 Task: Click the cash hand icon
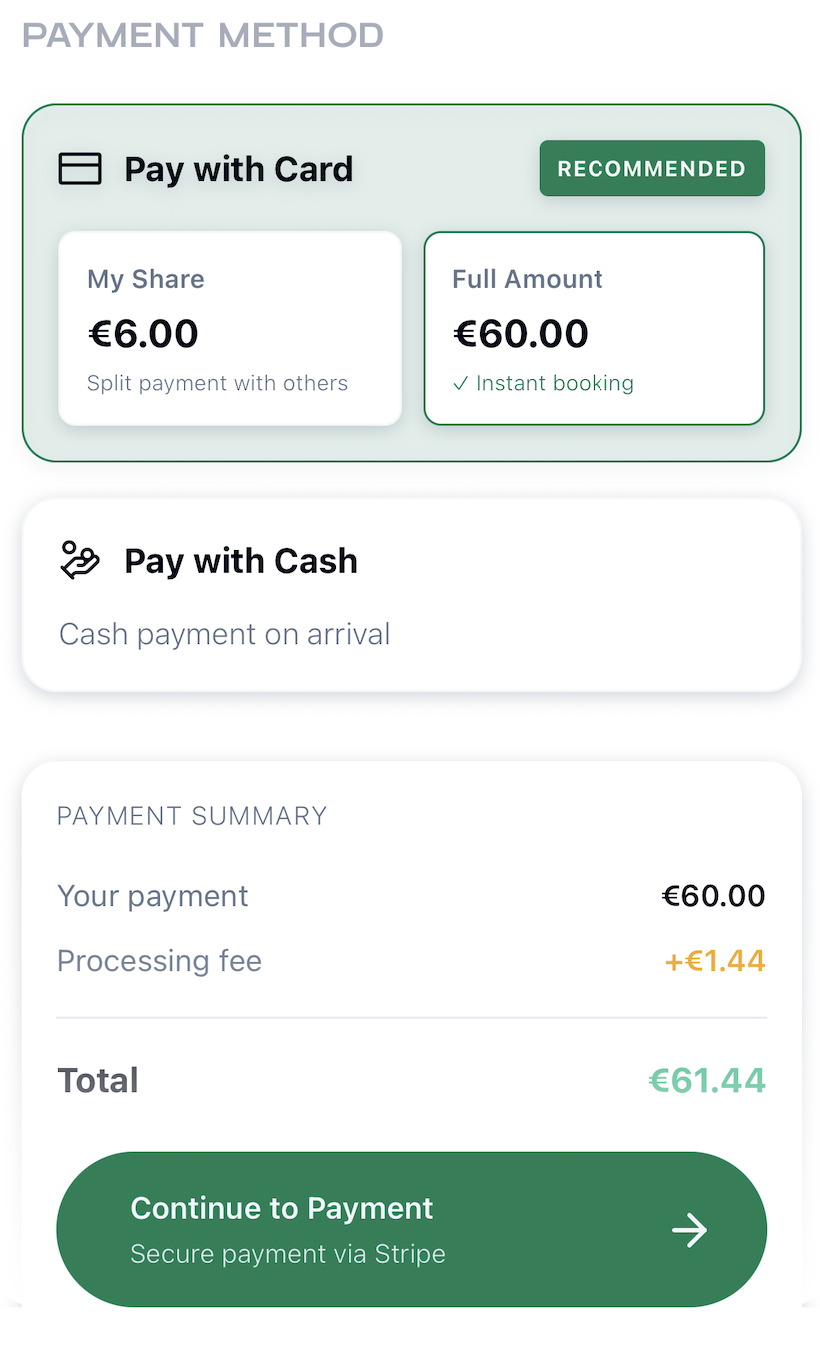80,560
